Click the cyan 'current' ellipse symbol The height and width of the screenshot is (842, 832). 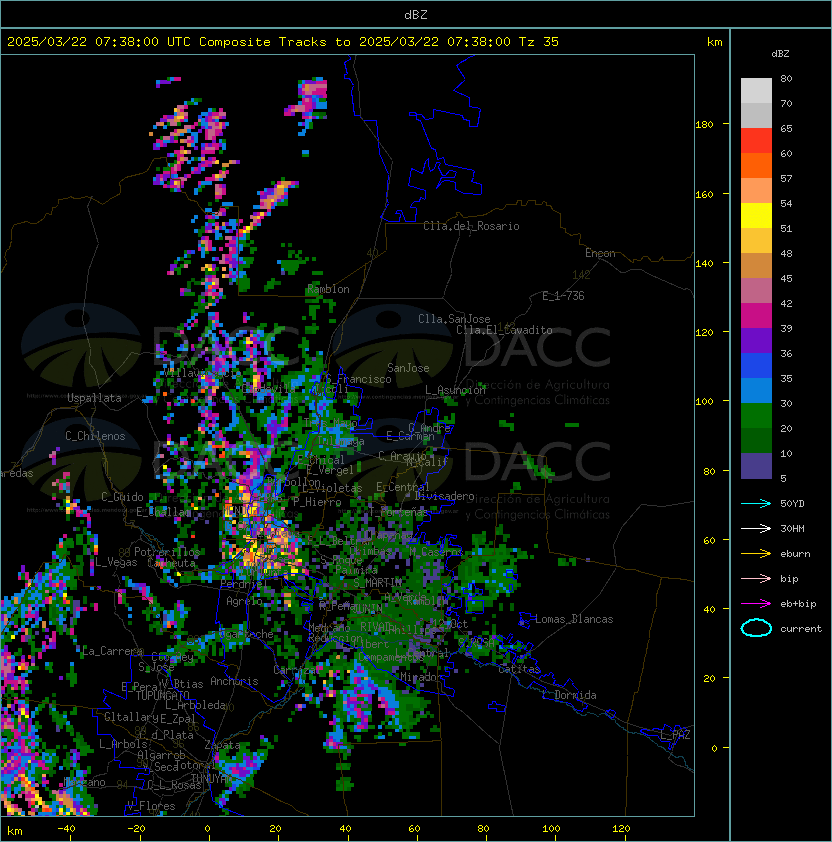click(x=756, y=628)
